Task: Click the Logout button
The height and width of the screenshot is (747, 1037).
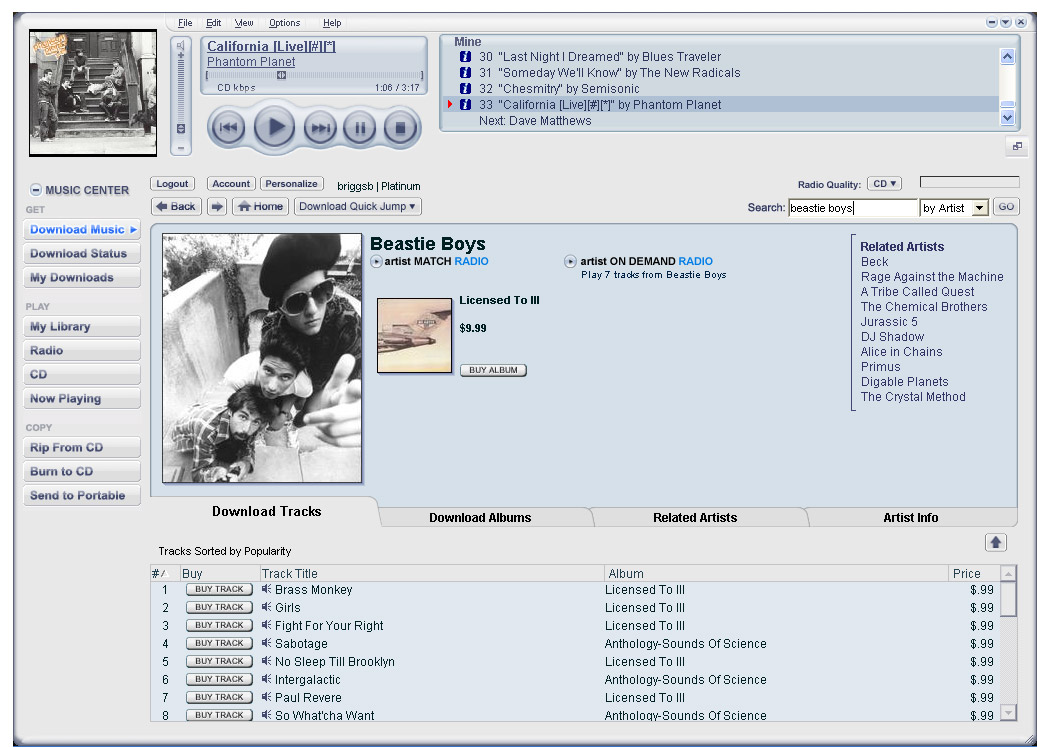Action: (172, 184)
